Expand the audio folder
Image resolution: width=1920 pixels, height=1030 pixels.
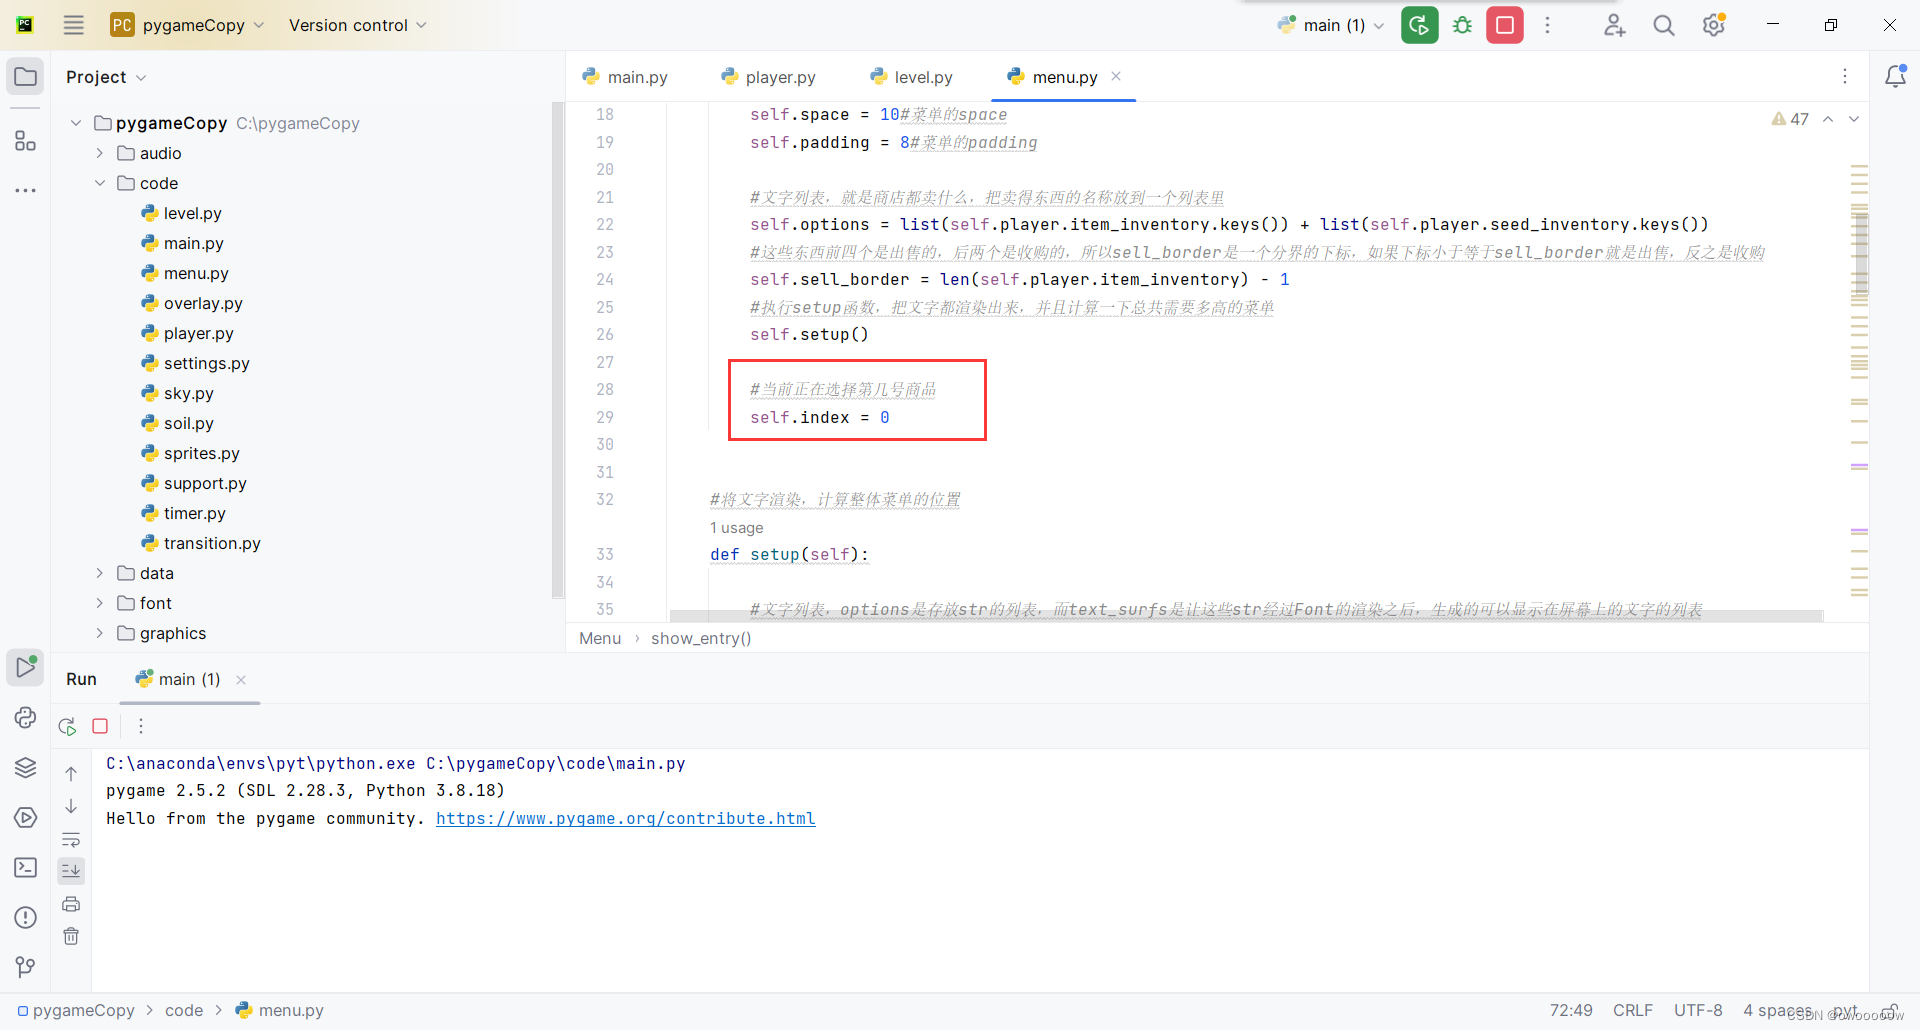click(100, 153)
